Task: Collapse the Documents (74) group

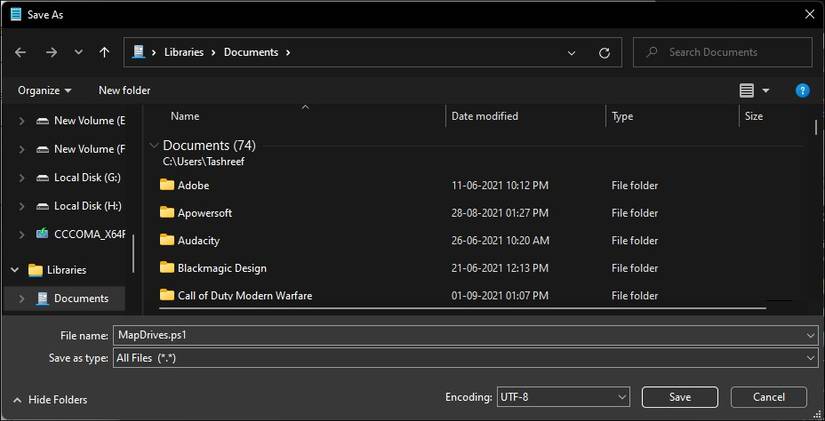Action: click(154, 145)
